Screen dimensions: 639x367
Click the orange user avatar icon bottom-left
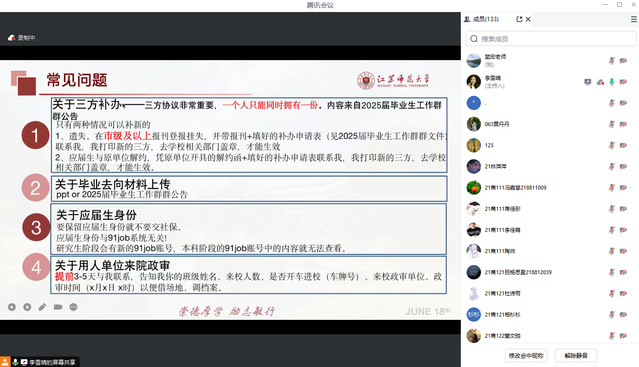[x=4, y=362]
